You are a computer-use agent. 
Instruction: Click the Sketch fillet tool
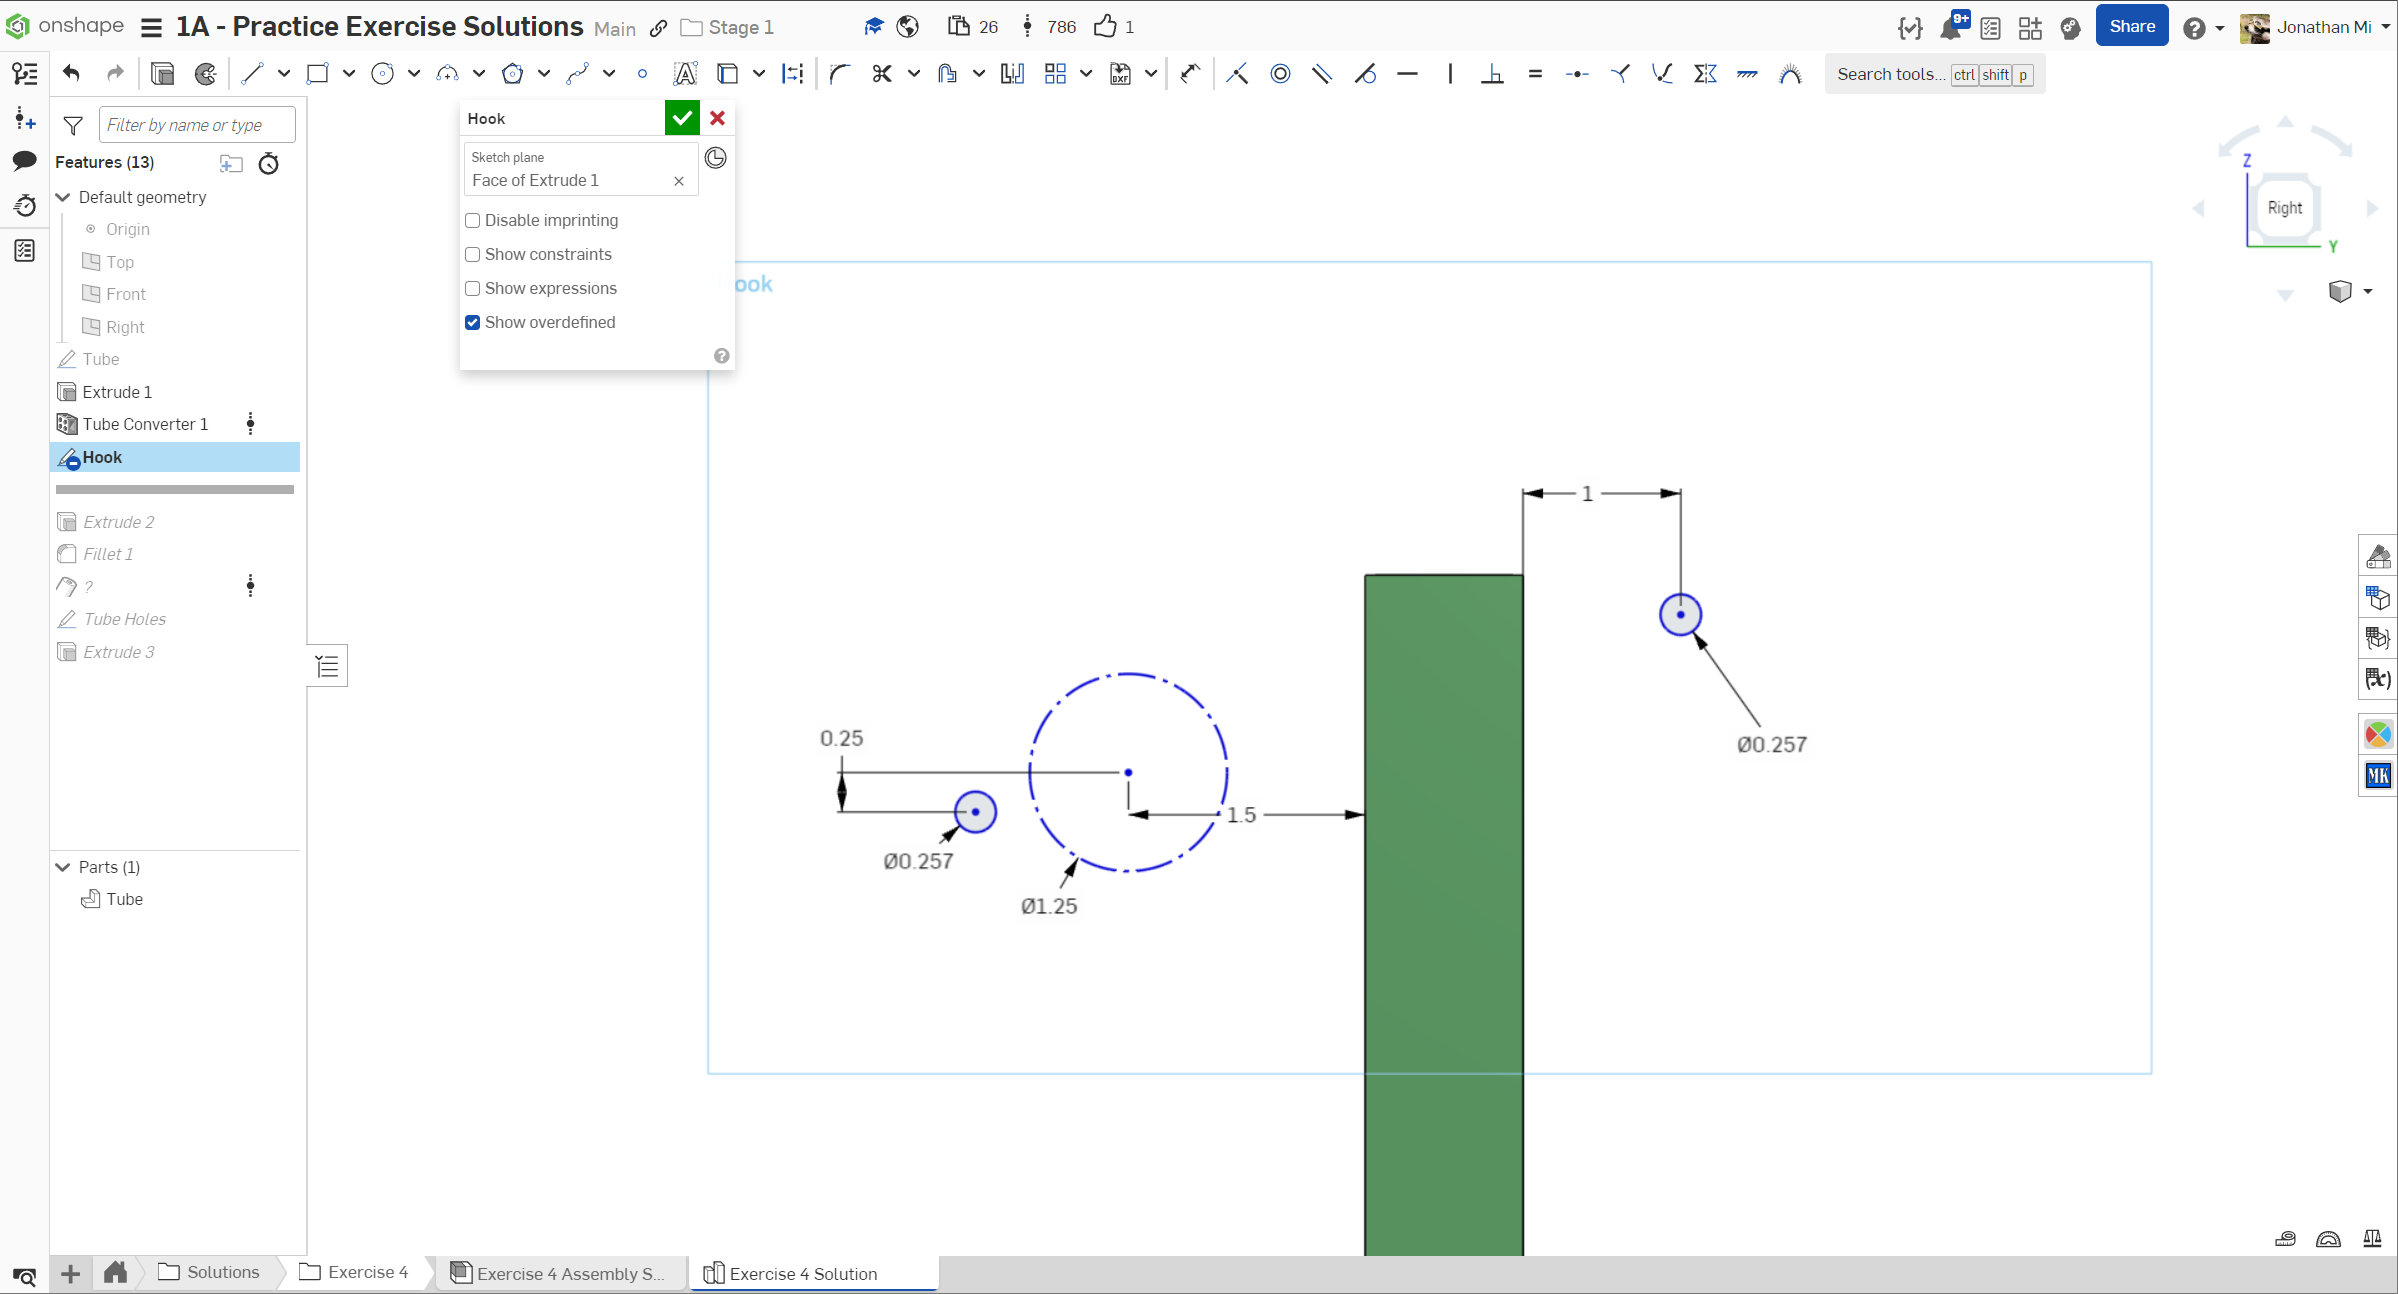[x=839, y=73]
